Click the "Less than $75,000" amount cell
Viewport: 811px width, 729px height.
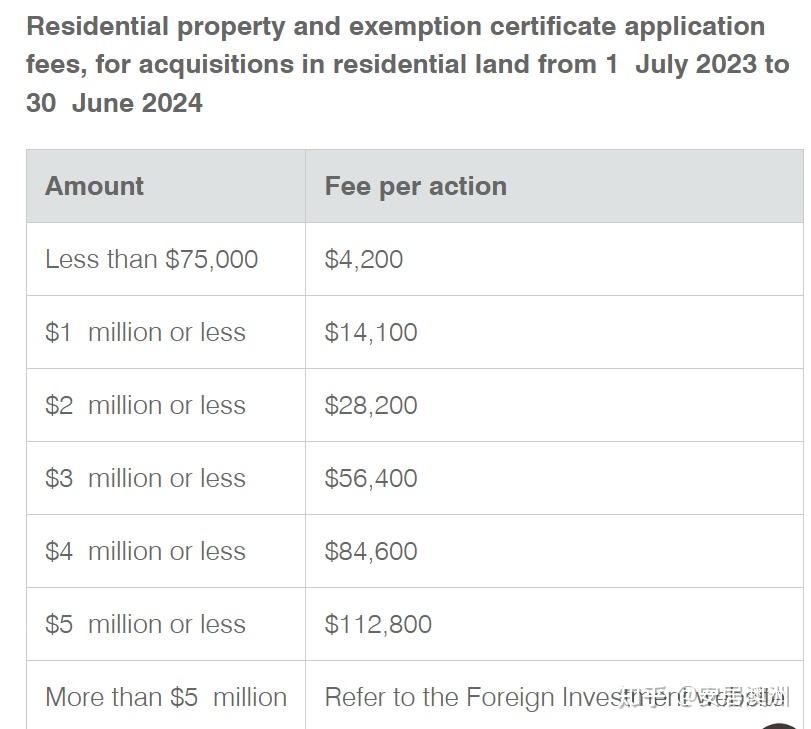(151, 259)
